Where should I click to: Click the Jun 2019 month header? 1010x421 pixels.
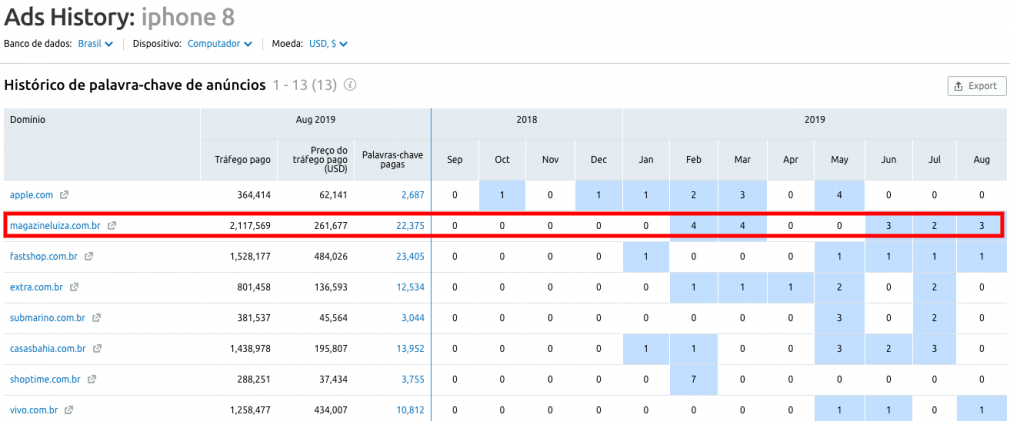[887, 160]
